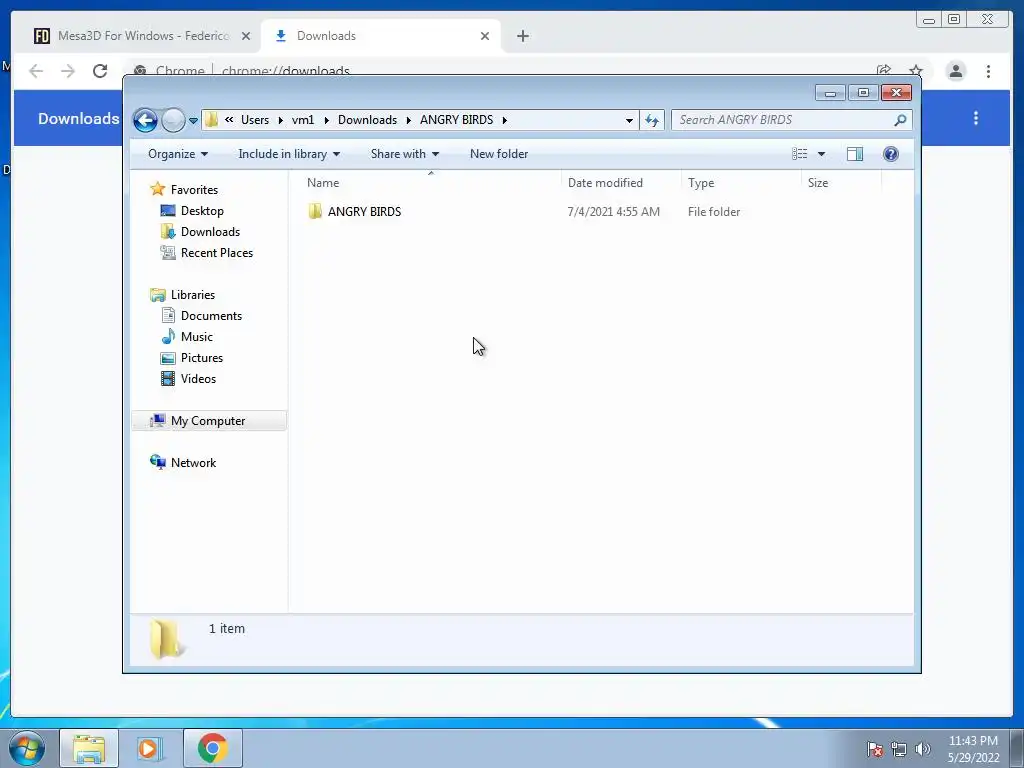
Task: Click the New folder button
Action: [499, 154]
